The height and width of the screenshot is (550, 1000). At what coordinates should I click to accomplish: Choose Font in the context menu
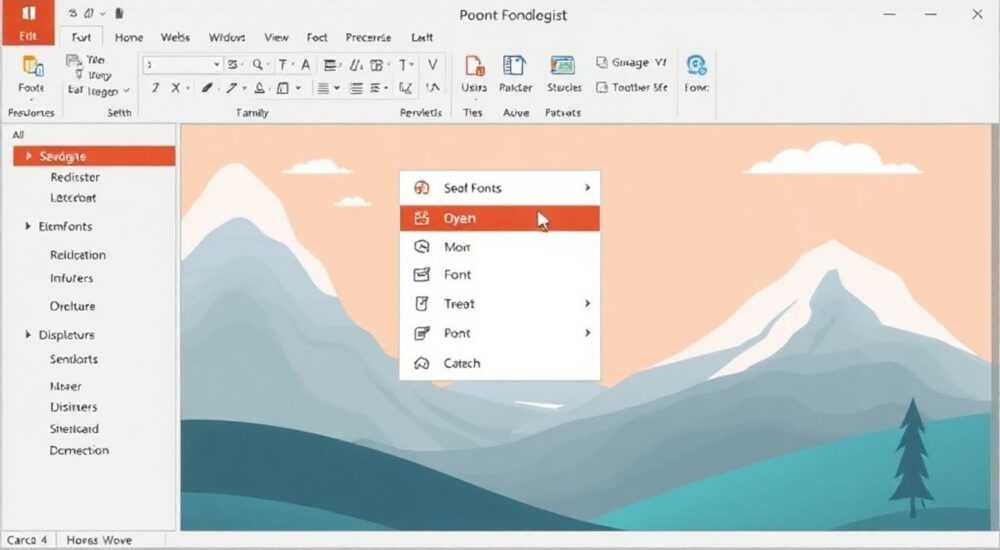pos(499,275)
